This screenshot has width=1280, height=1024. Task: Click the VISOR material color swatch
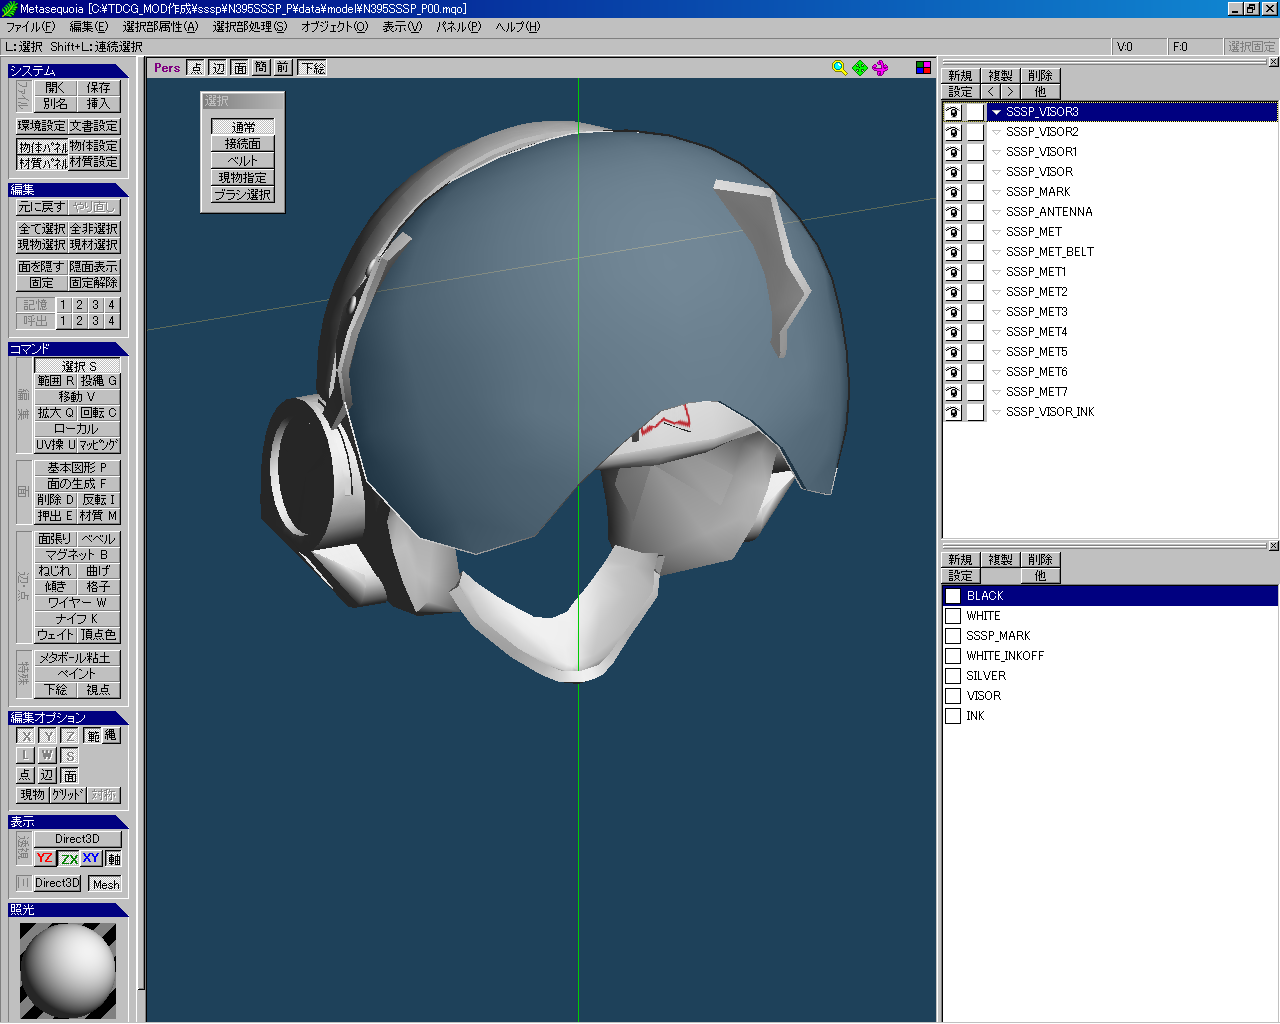pos(953,696)
